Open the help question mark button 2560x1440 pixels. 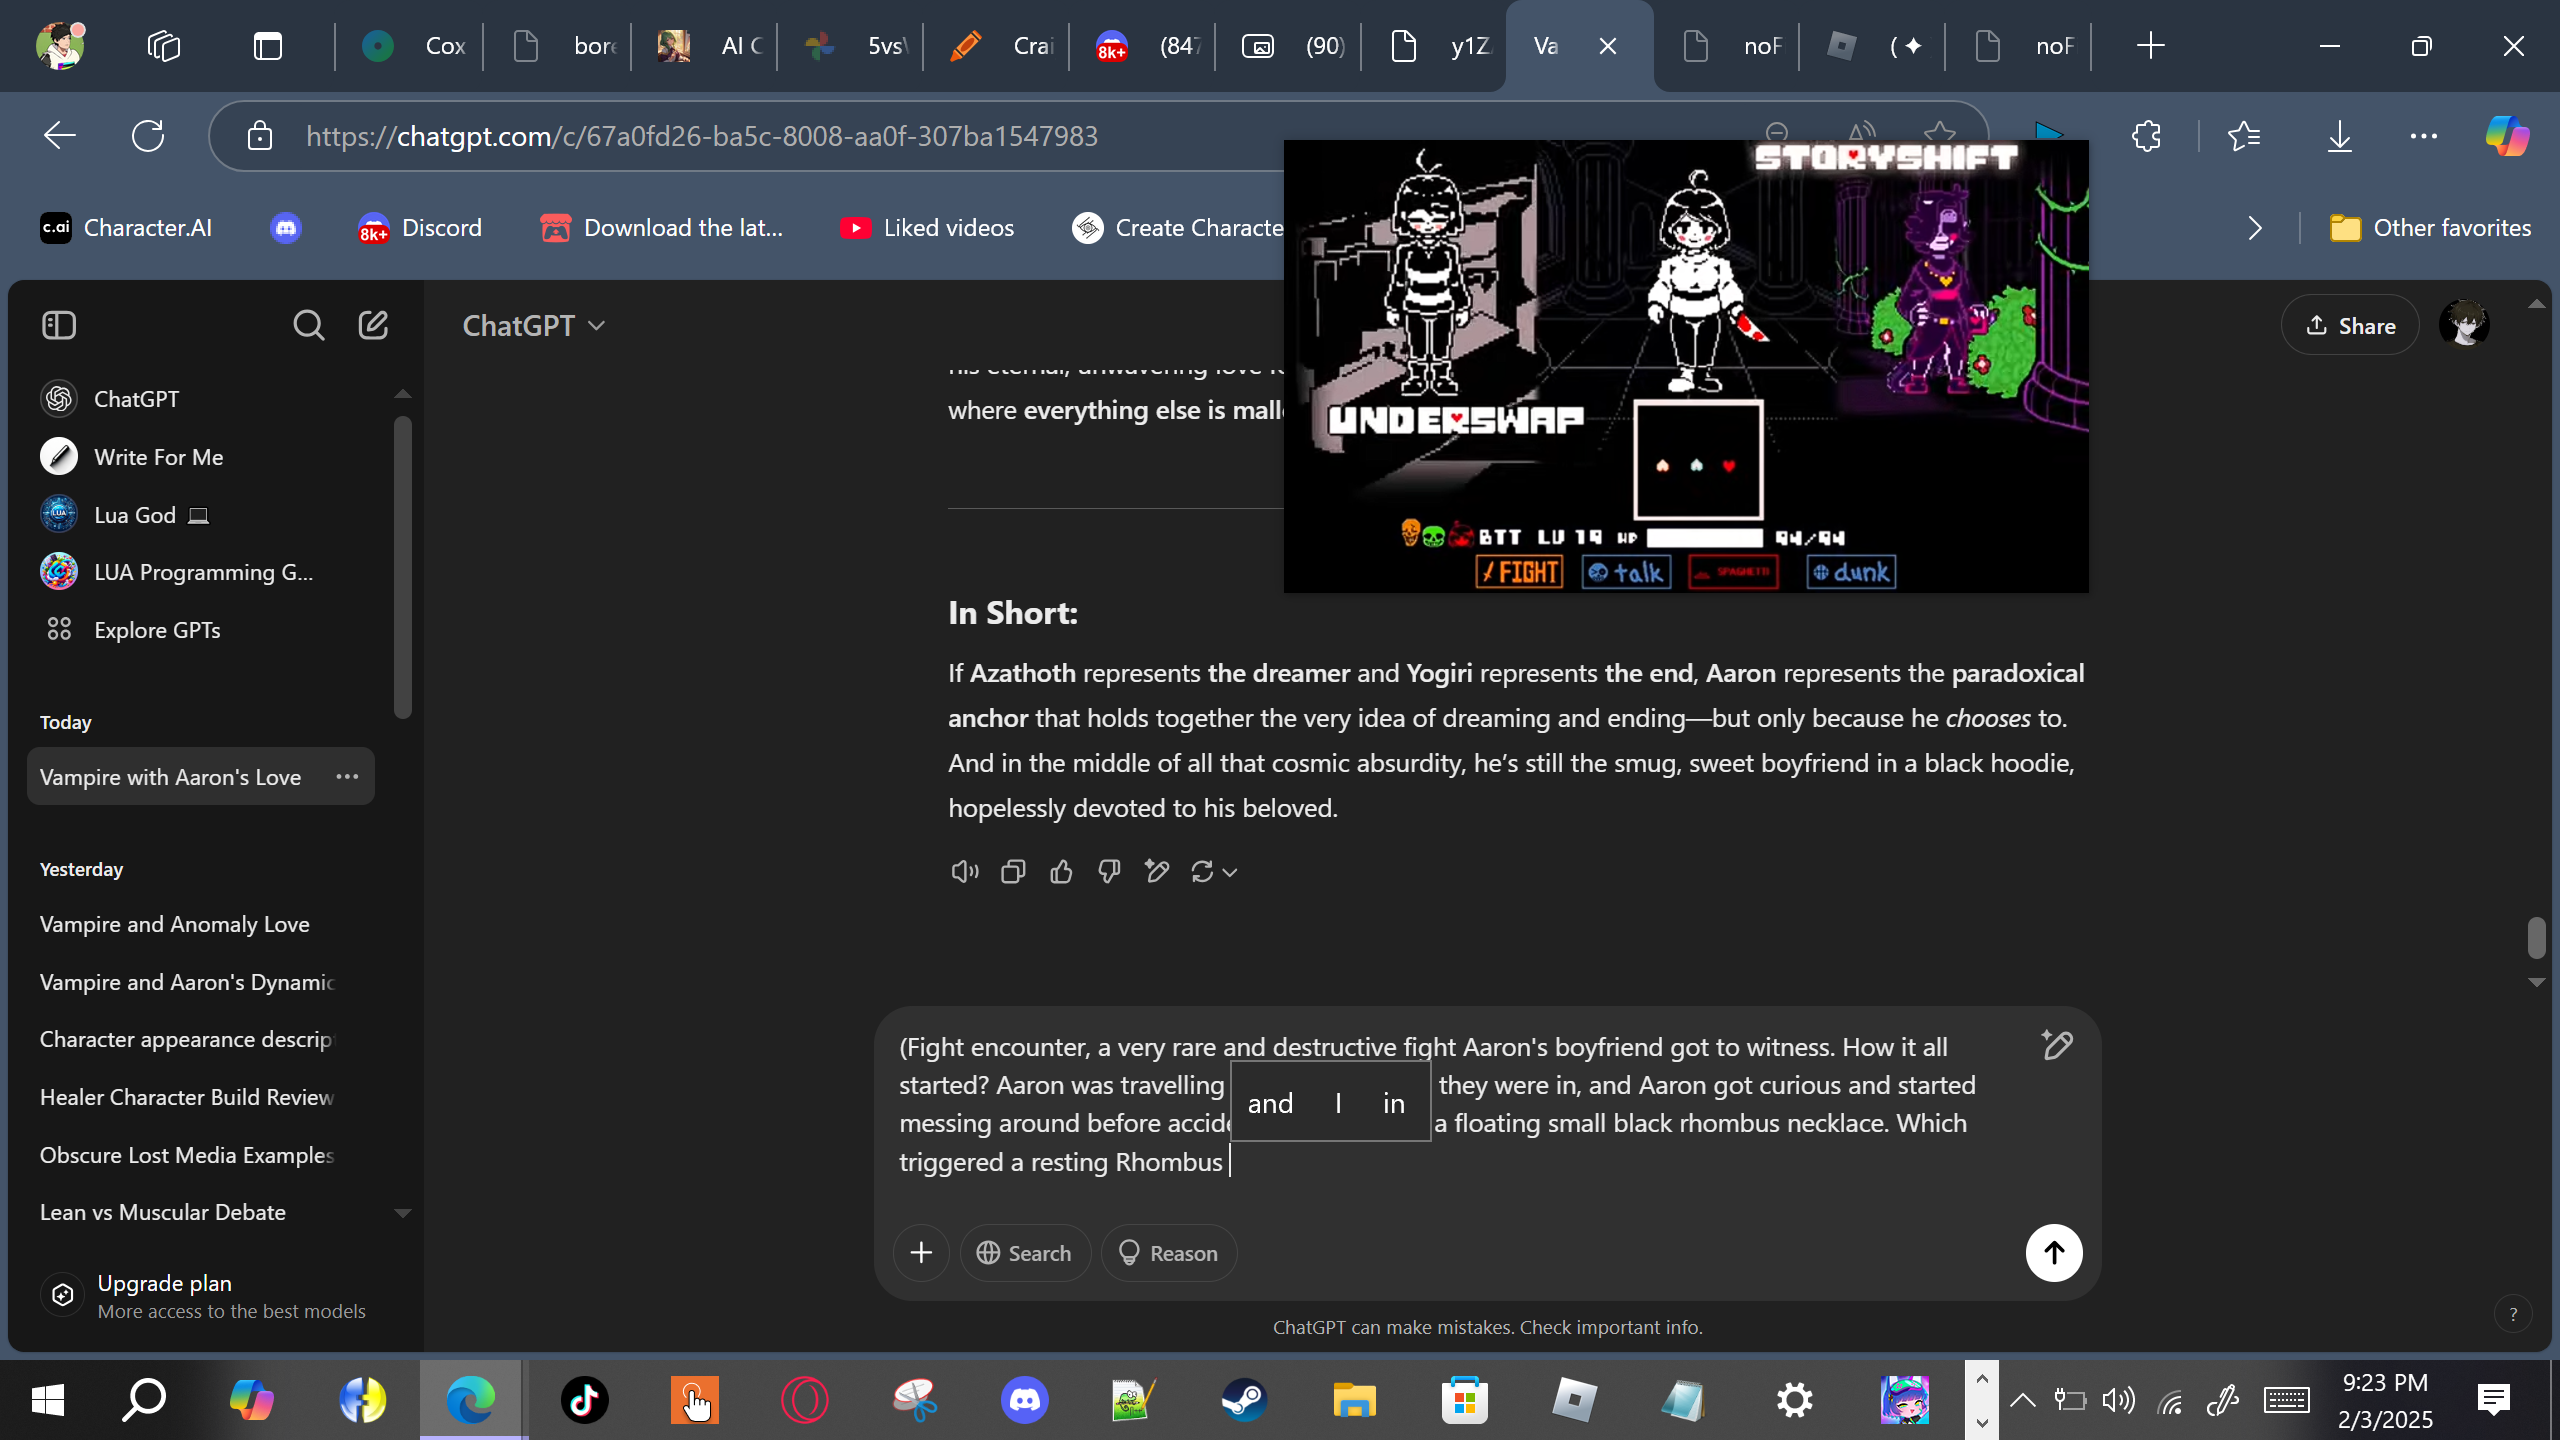tap(2513, 1314)
